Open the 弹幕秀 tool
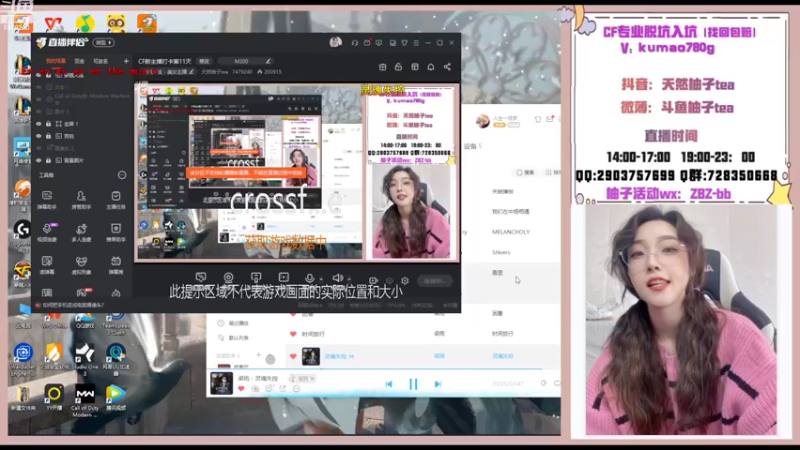The width and height of the screenshot is (800, 450). click(116, 264)
